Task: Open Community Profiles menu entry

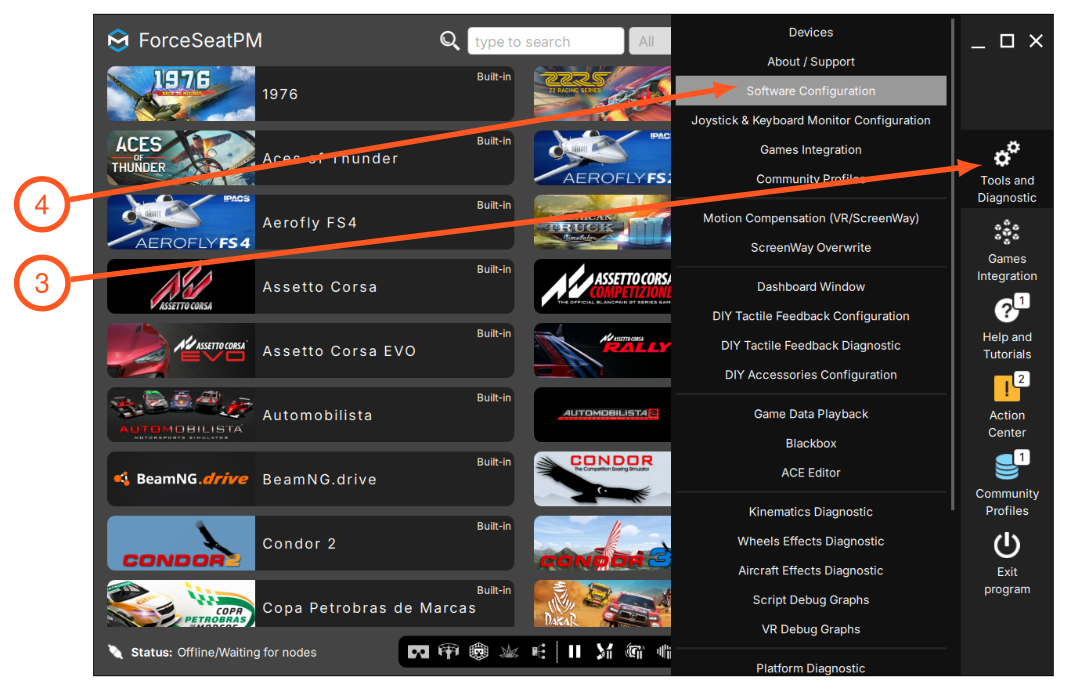Action: point(811,178)
